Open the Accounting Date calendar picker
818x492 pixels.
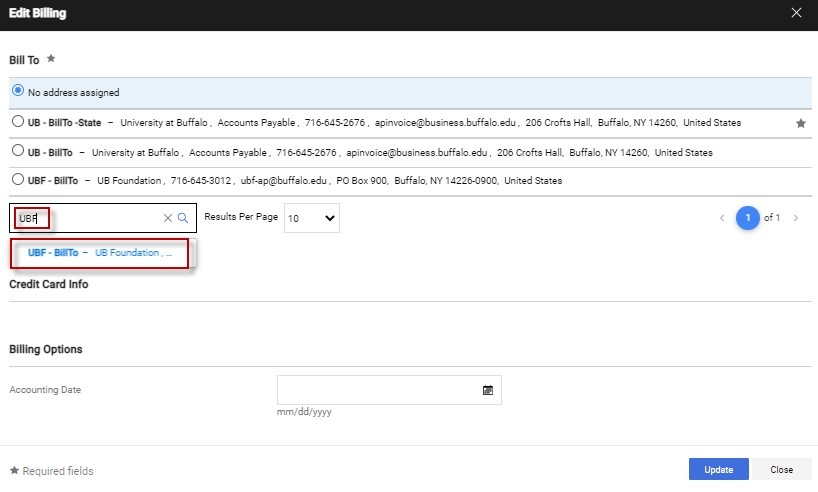488,390
